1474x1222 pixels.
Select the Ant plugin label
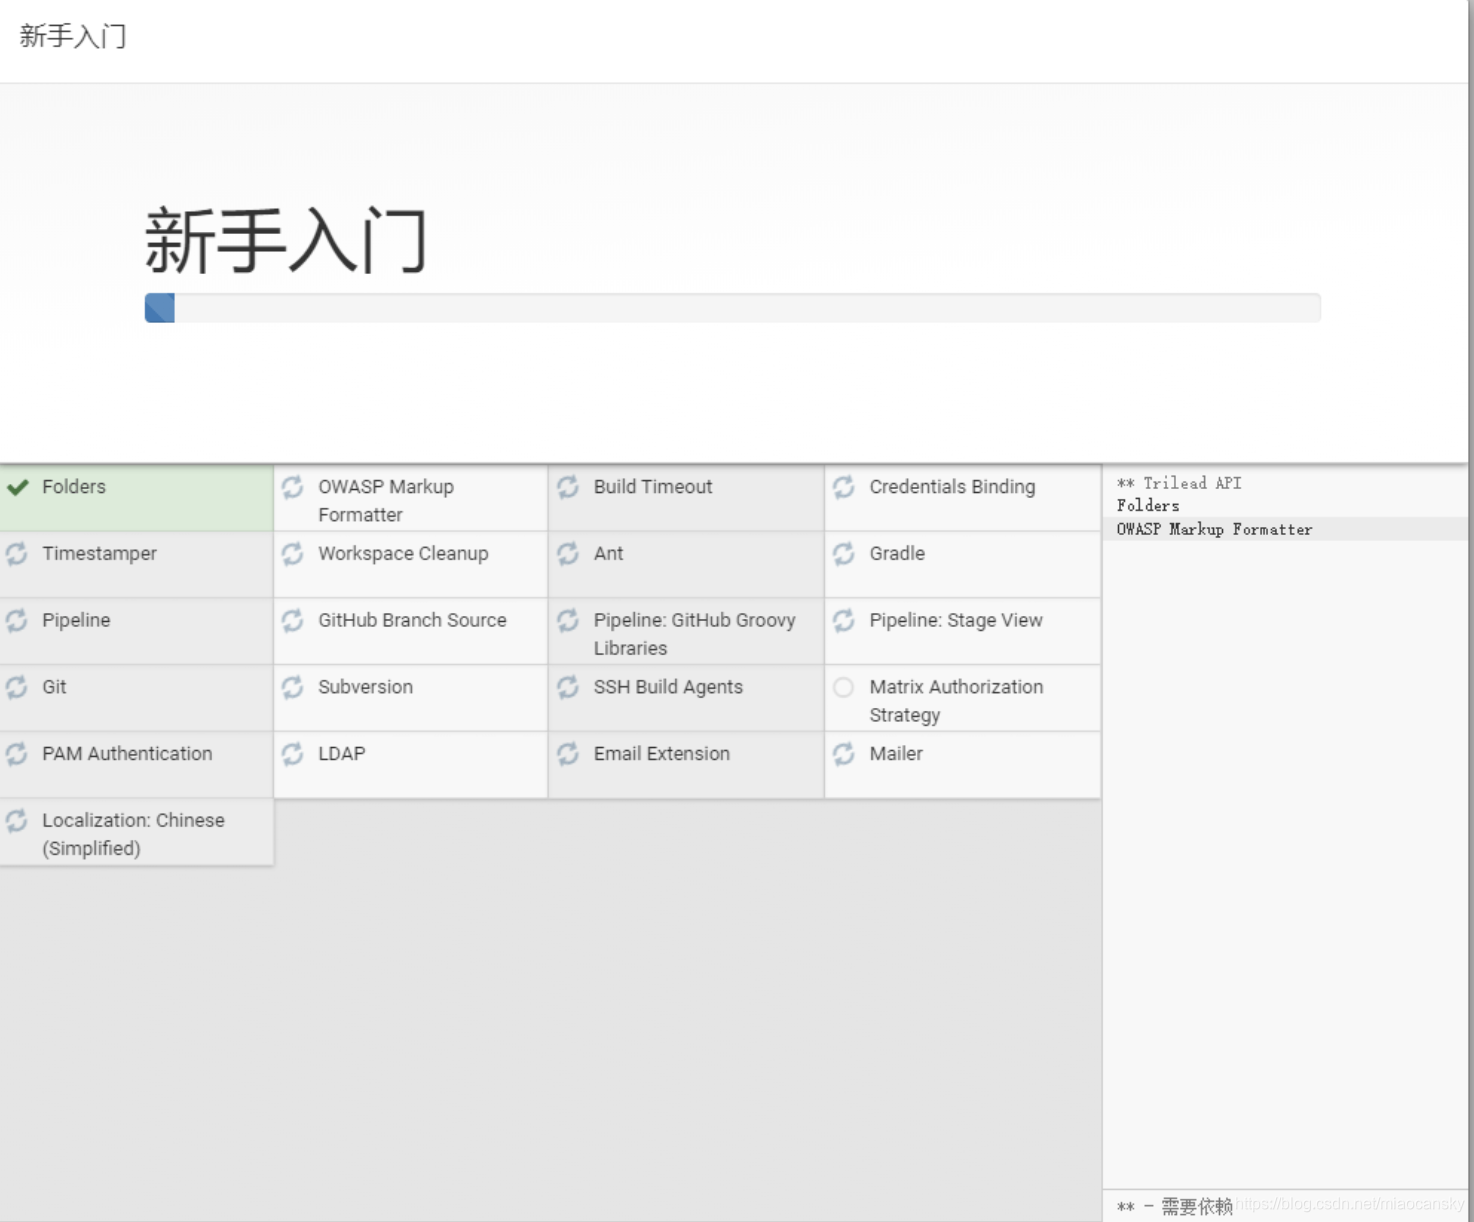click(608, 554)
